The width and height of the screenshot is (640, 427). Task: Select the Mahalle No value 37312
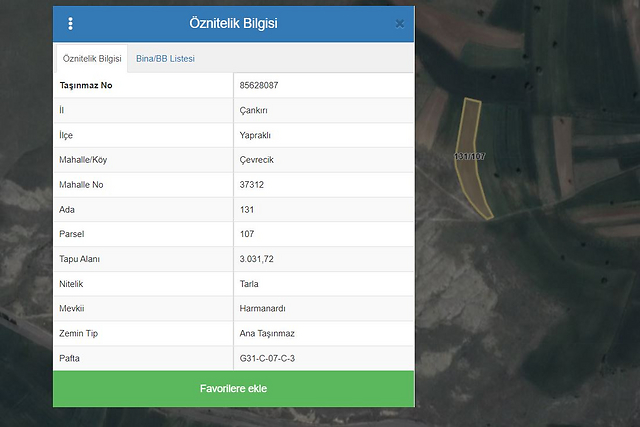[253, 185]
